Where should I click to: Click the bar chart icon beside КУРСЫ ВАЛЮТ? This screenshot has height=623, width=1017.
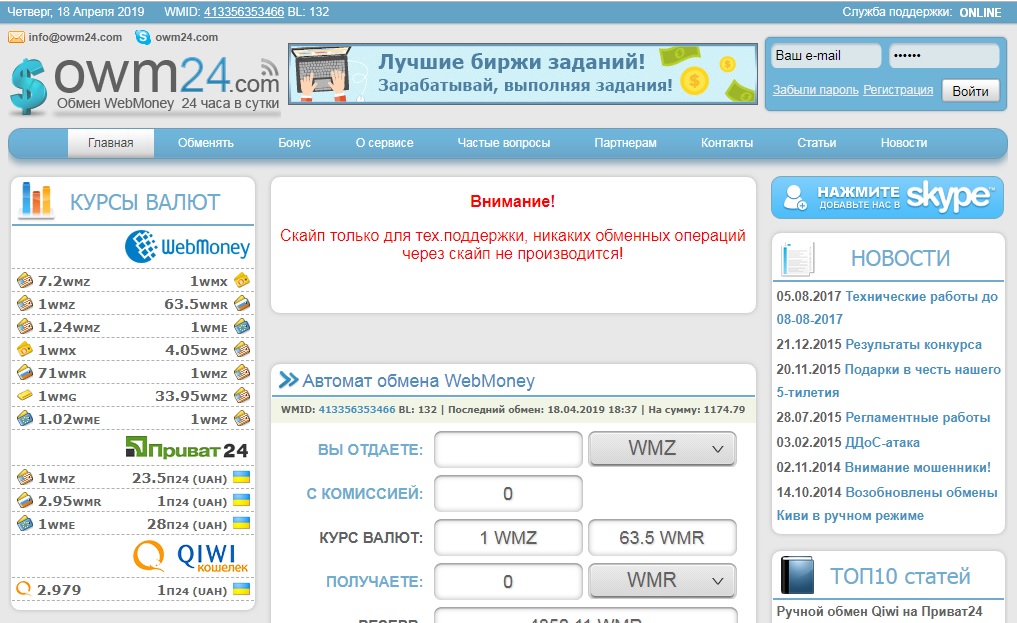pyautogui.click(x=37, y=201)
